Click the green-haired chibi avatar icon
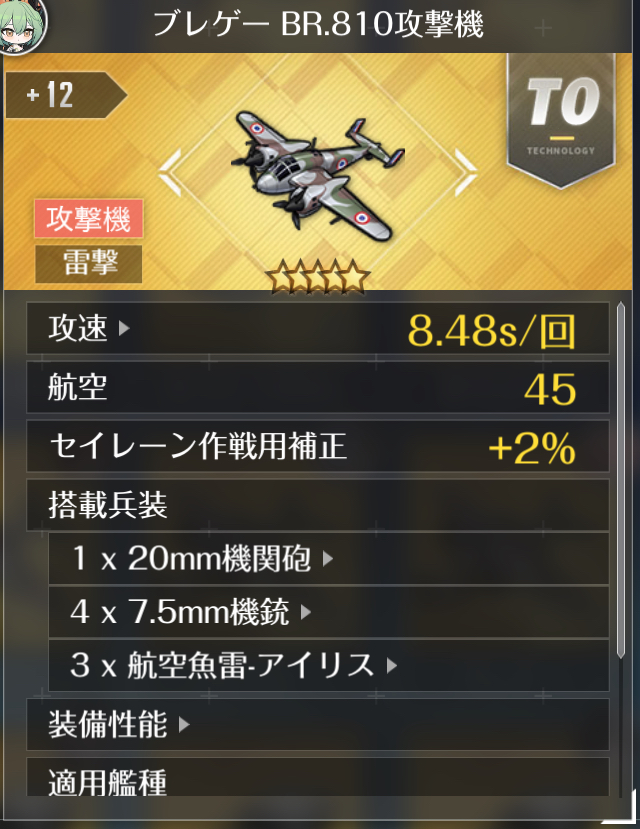The image size is (640, 829). pyautogui.click(x=21, y=24)
